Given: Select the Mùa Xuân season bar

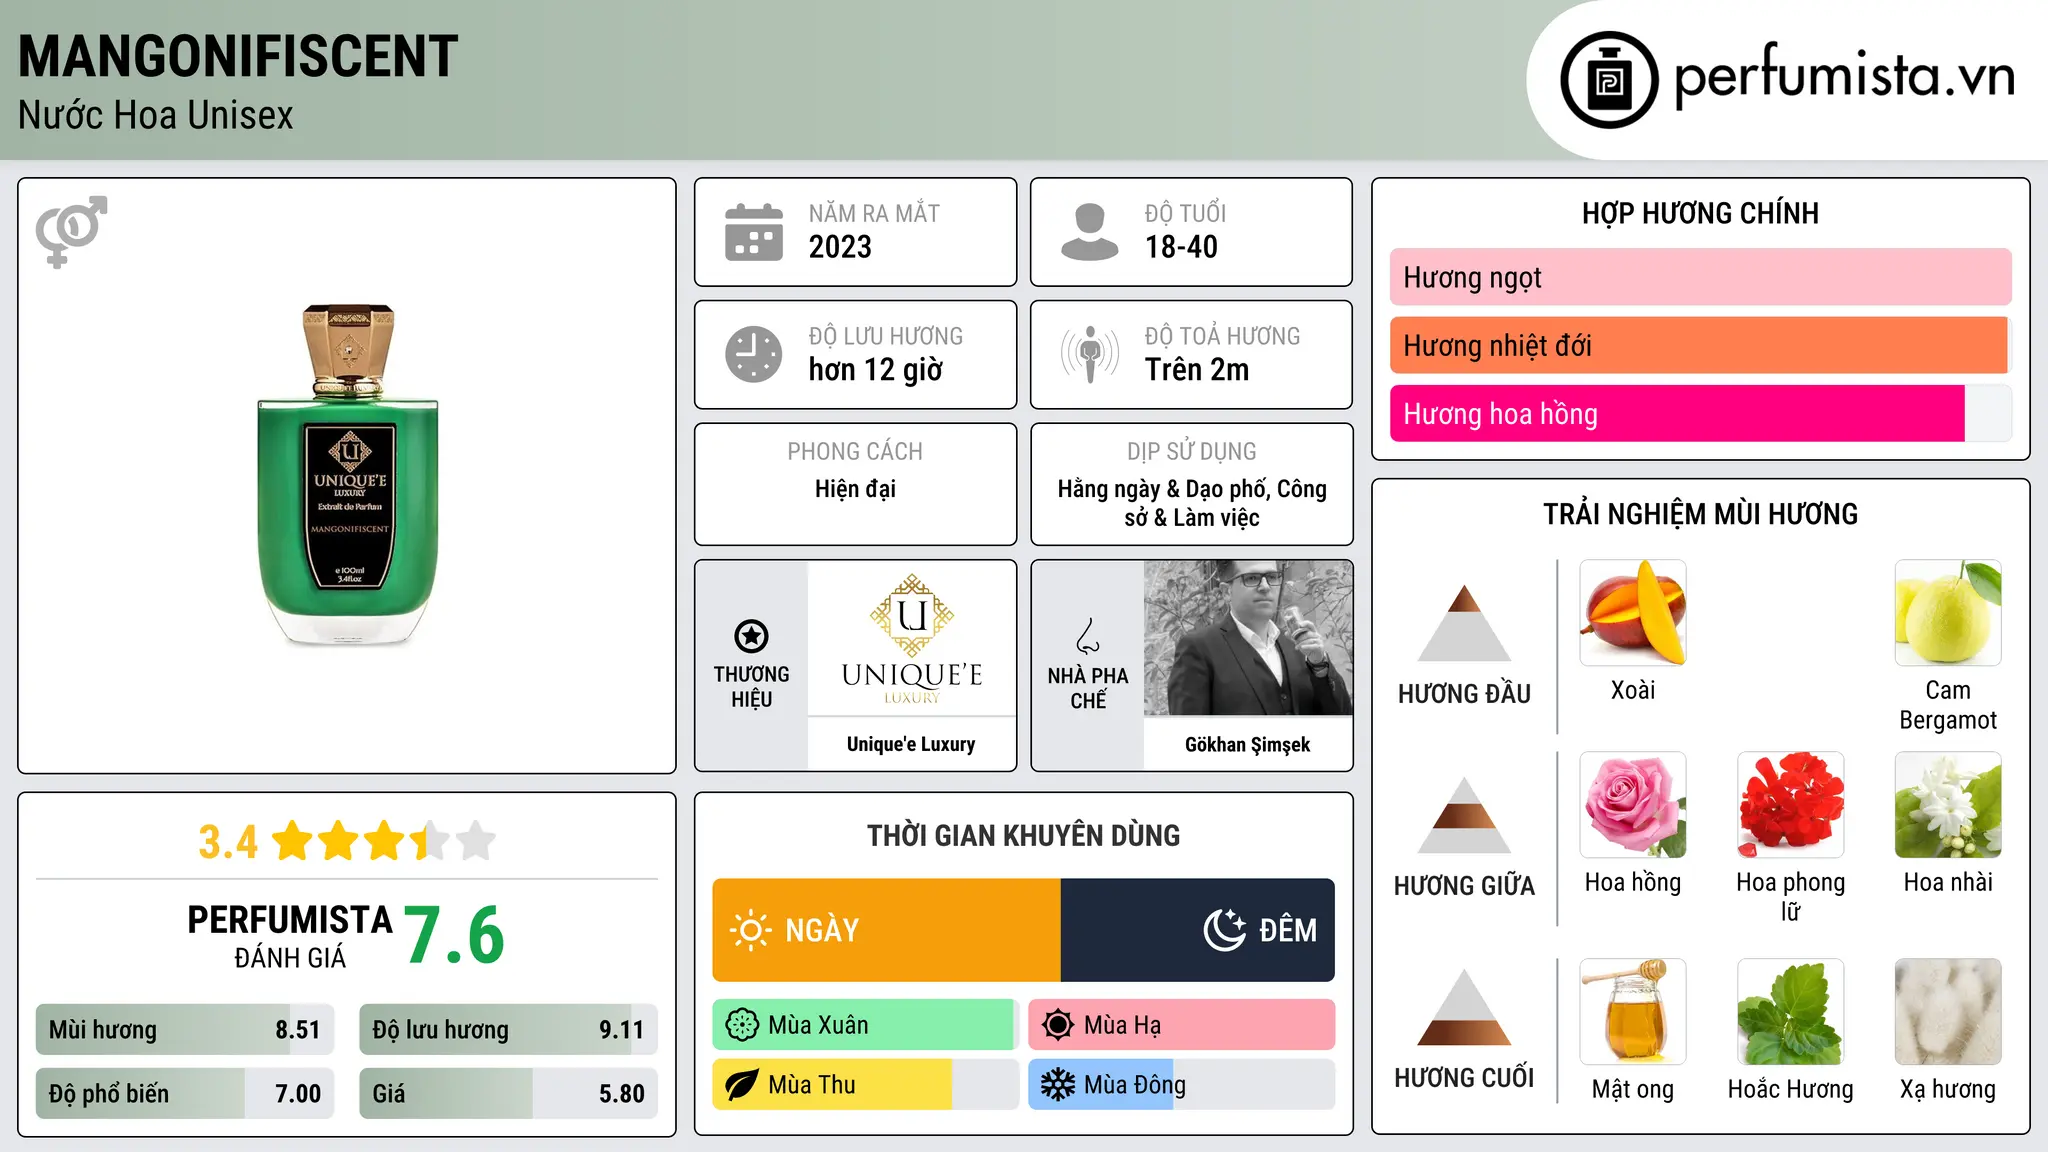Looking at the screenshot, I should click(866, 1025).
